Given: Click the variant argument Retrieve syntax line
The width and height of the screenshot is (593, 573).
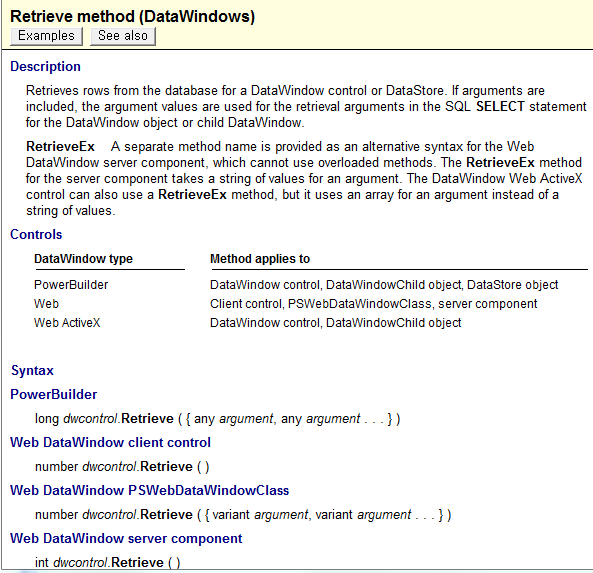Looking at the screenshot, I should [x=243, y=514].
